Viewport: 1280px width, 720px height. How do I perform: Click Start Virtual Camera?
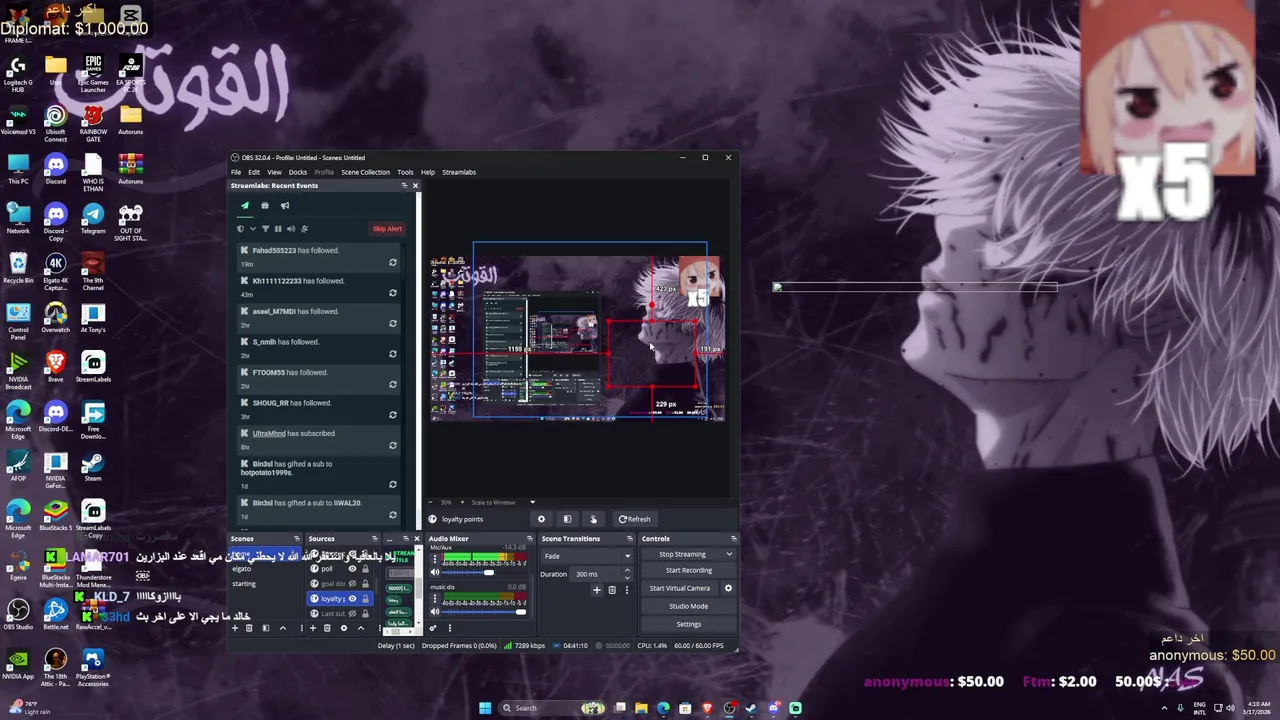tap(680, 588)
